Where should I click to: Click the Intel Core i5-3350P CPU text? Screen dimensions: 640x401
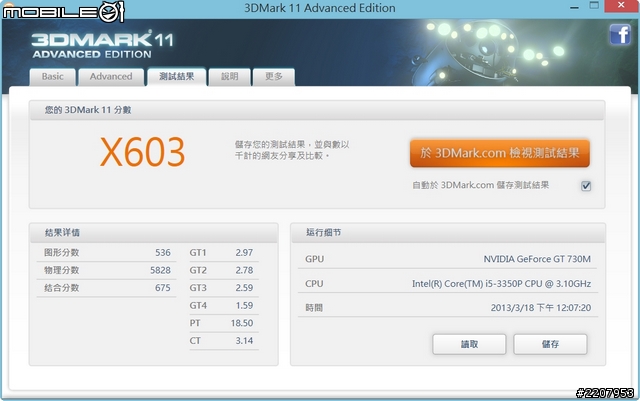[501, 283]
